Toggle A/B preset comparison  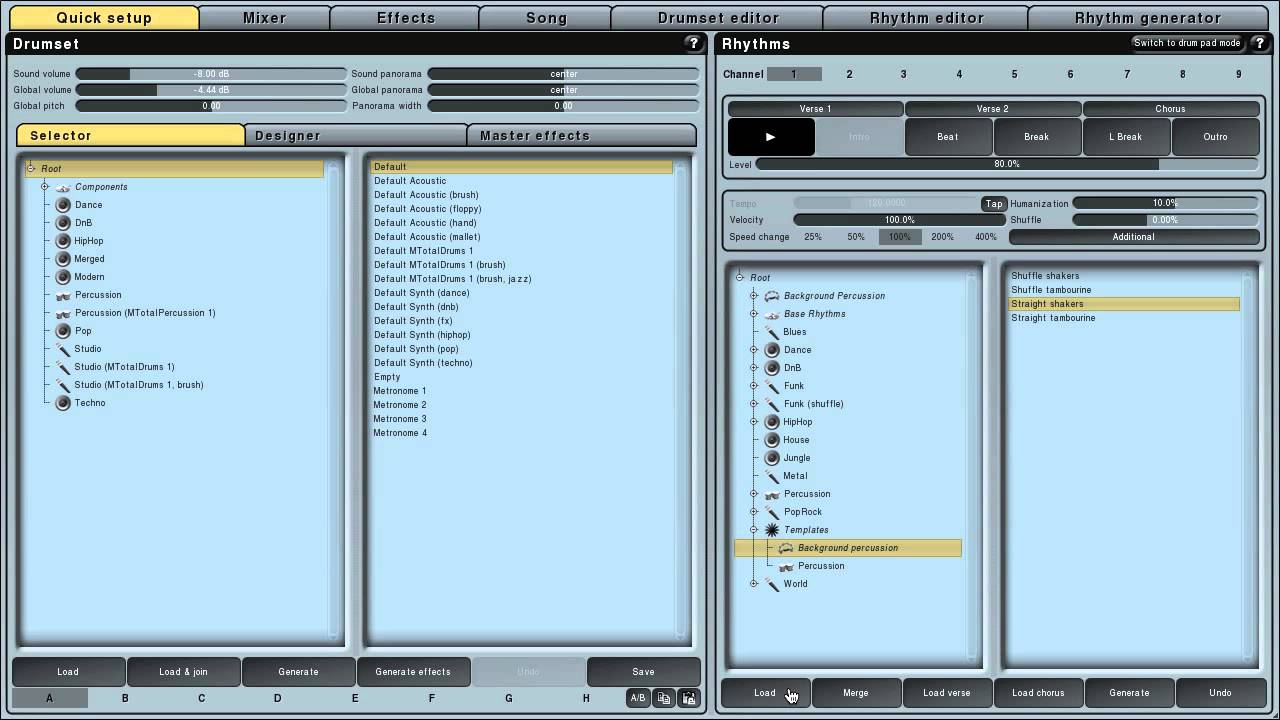pyautogui.click(x=637, y=698)
